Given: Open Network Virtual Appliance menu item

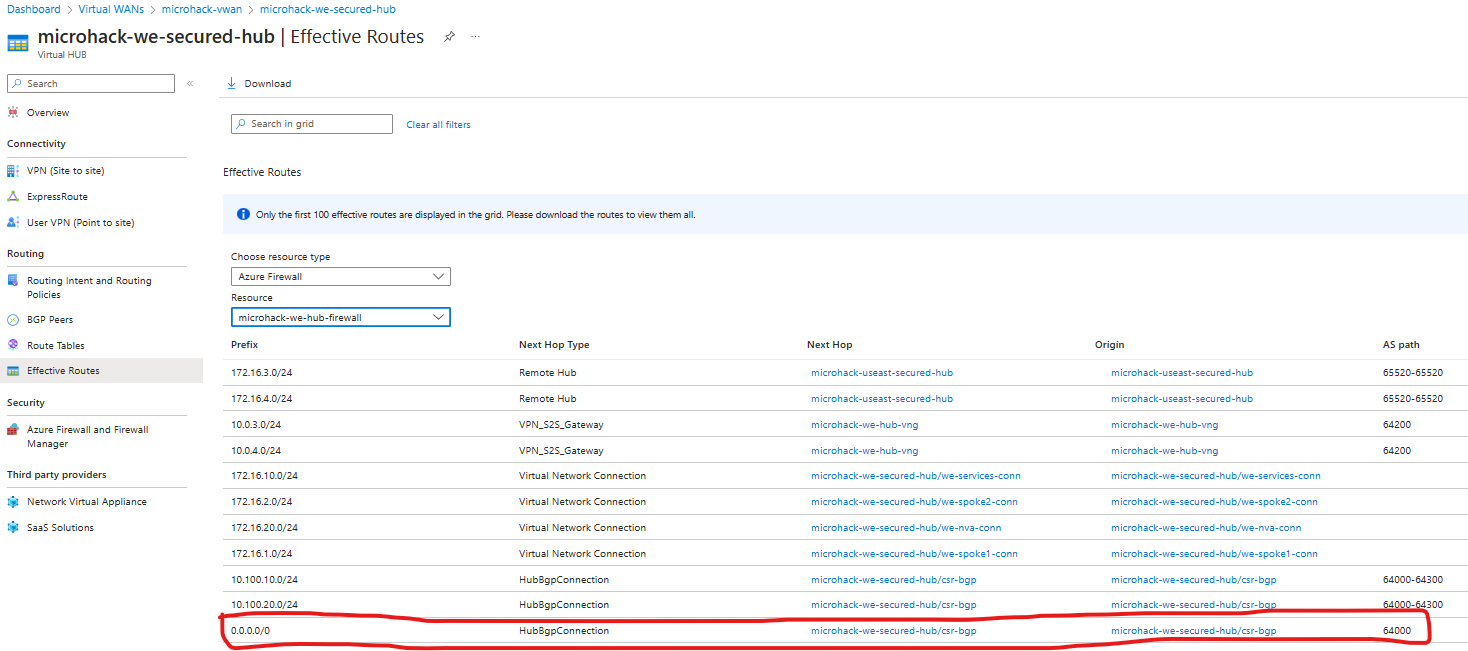Looking at the screenshot, I should tap(87, 502).
